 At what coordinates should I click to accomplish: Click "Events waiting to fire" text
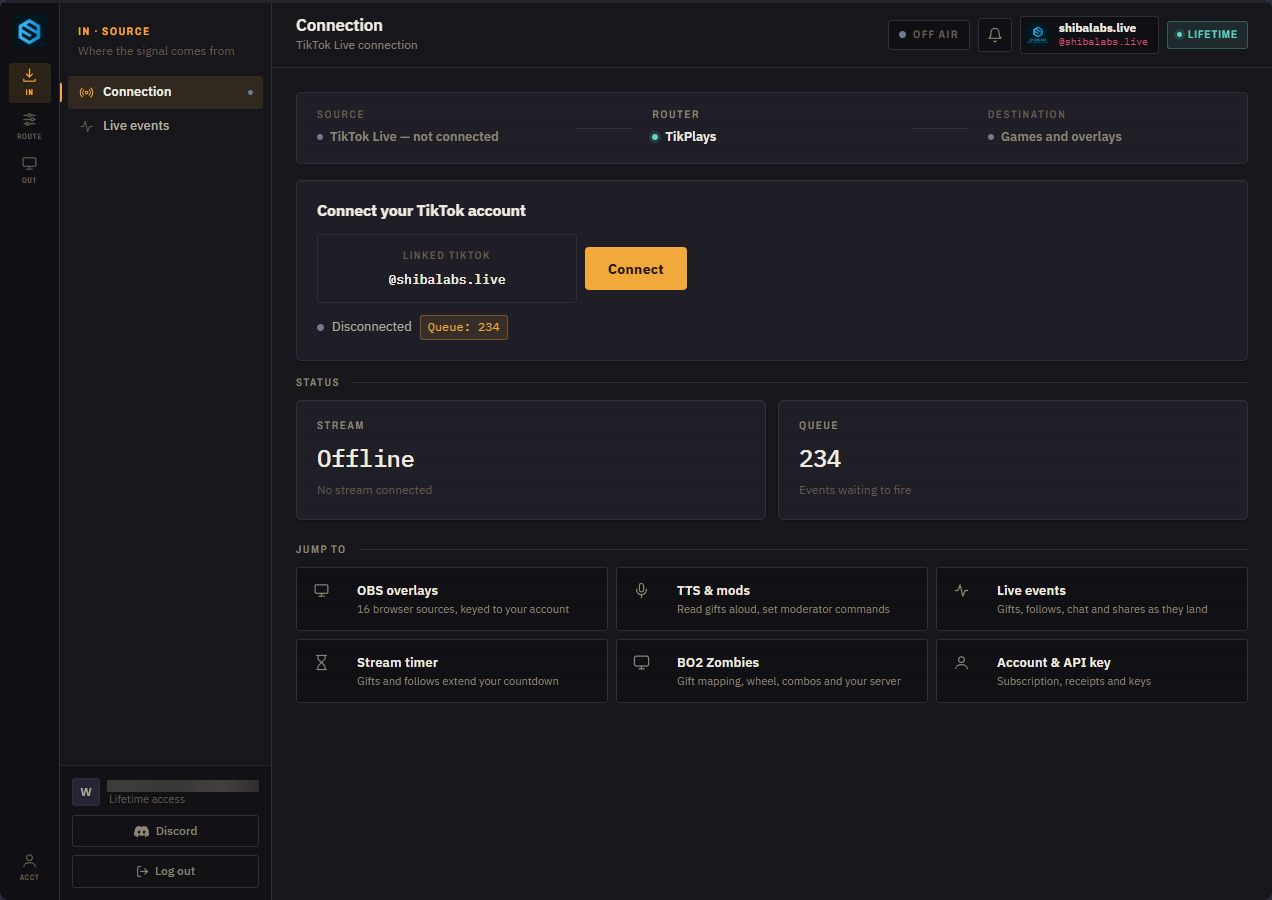point(855,490)
